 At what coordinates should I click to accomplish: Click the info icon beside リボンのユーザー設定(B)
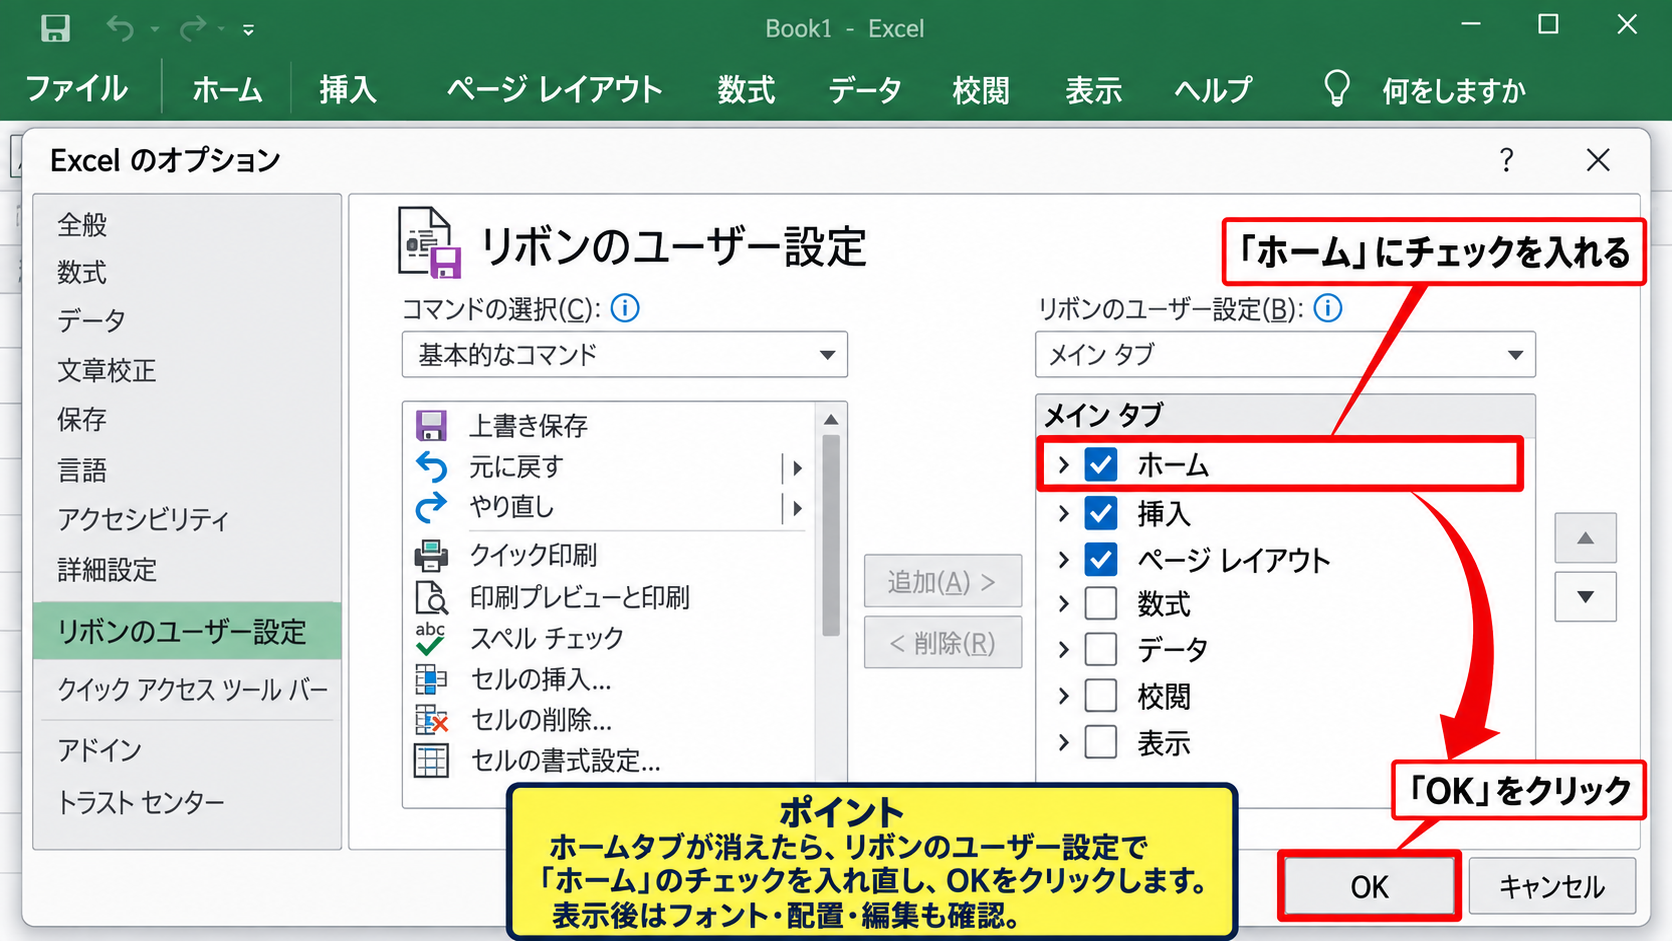pos(1328,308)
